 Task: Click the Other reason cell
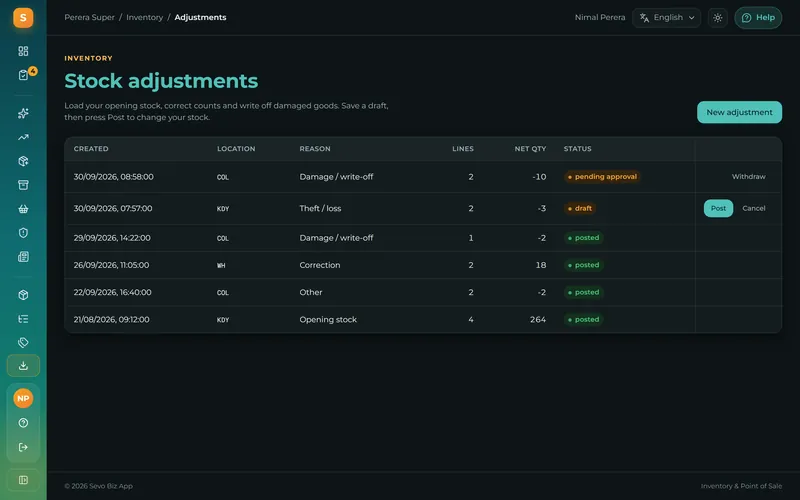click(311, 292)
